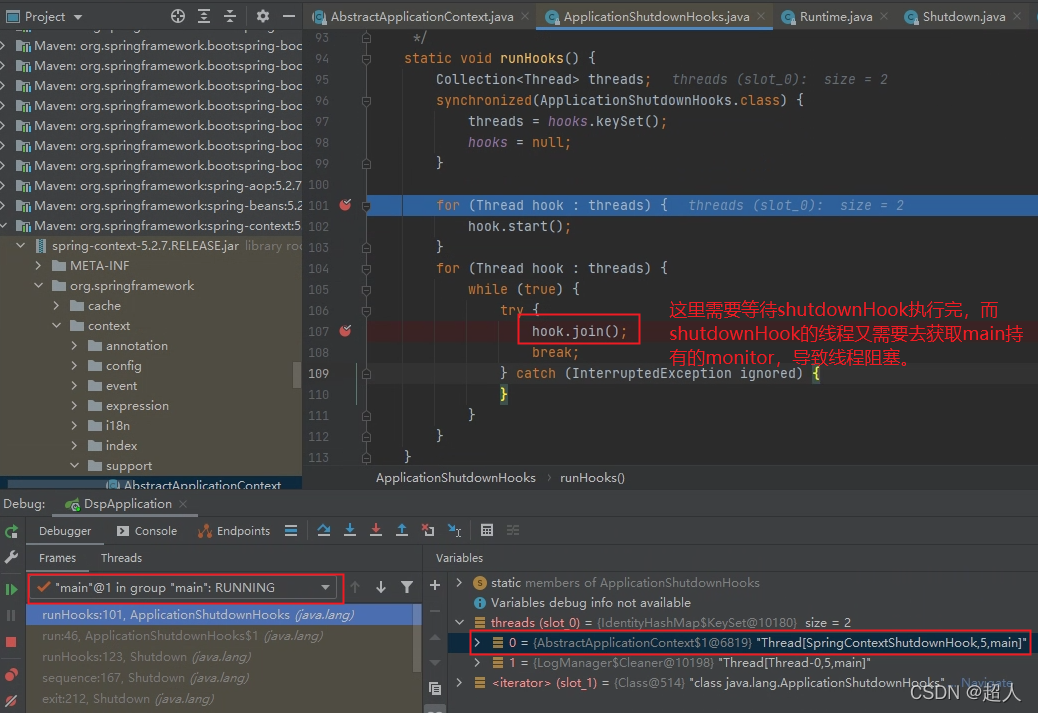Image resolution: width=1038 pixels, height=713 pixels.
Task: Switch to the Frames tab
Action: (x=57, y=558)
